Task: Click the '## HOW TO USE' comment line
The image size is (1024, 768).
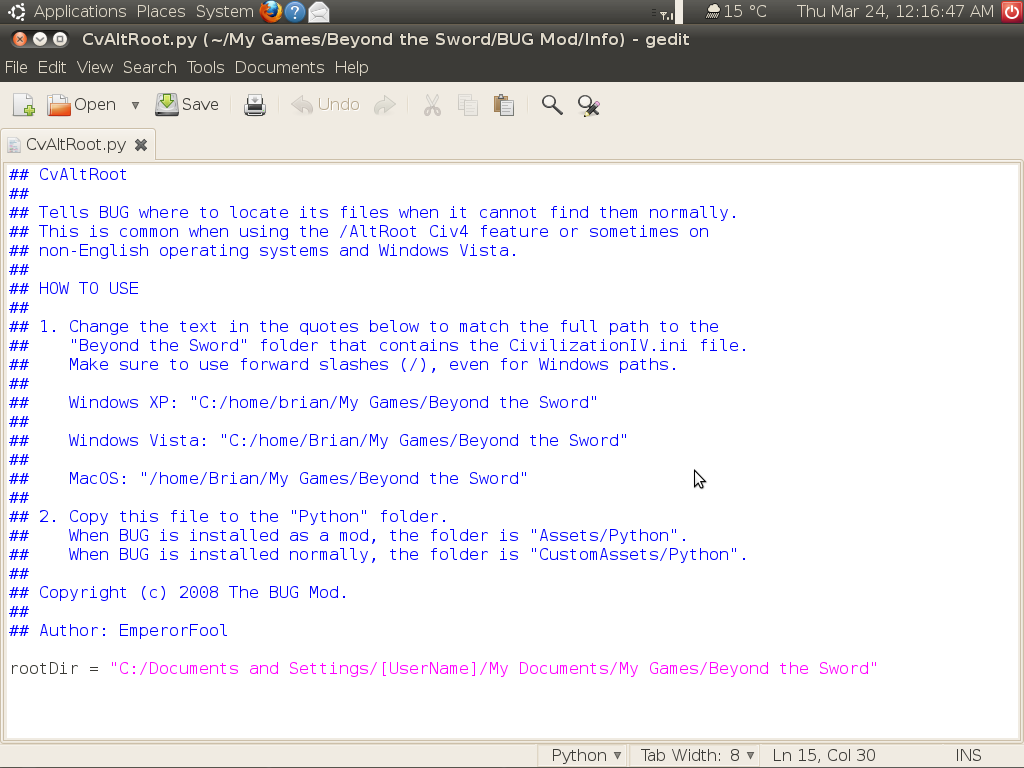Action: (x=74, y=289)
